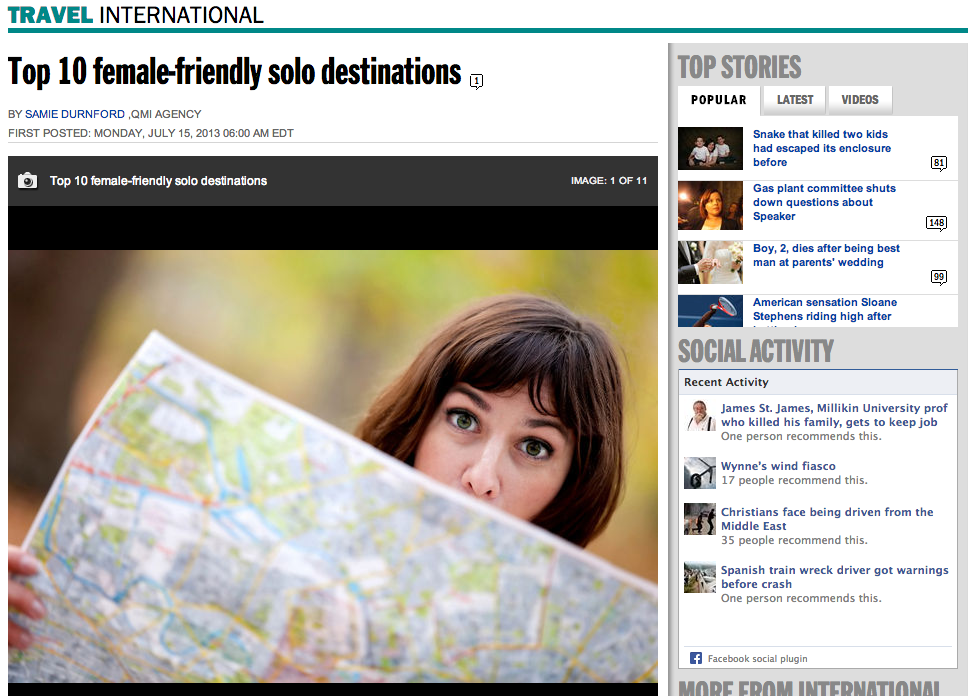969x696 pixels.
Task: Click the TRAVEL section header link
Action: (x=50, y=15)
